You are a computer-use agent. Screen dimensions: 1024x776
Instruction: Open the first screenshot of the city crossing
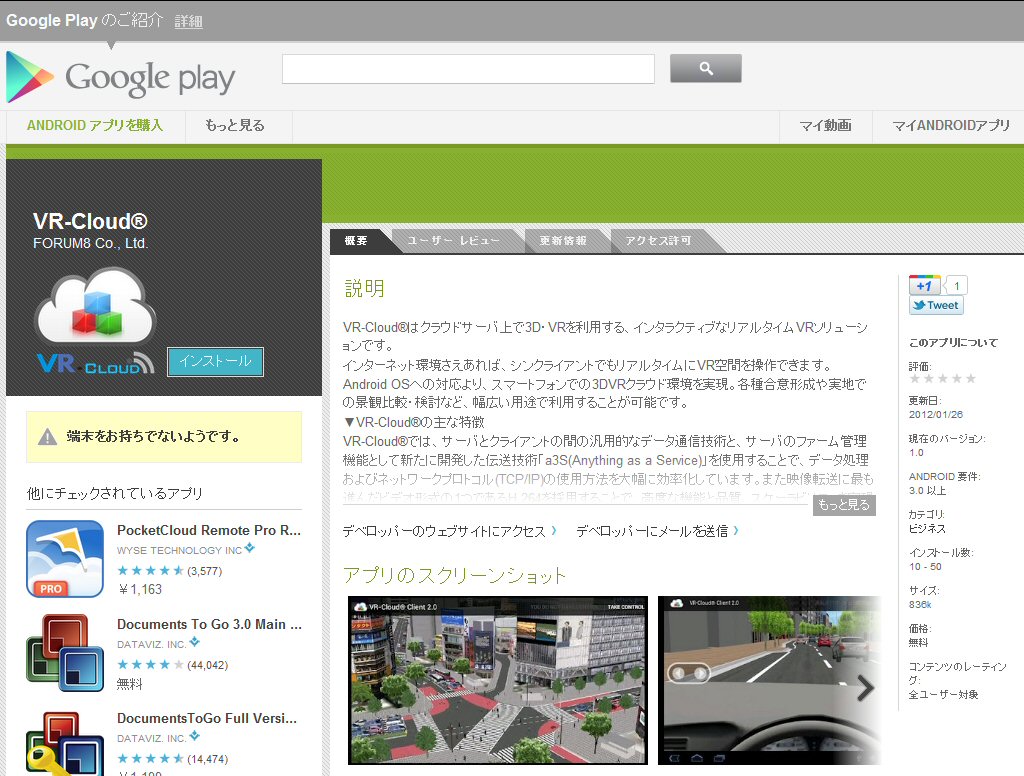coord(498,680)
